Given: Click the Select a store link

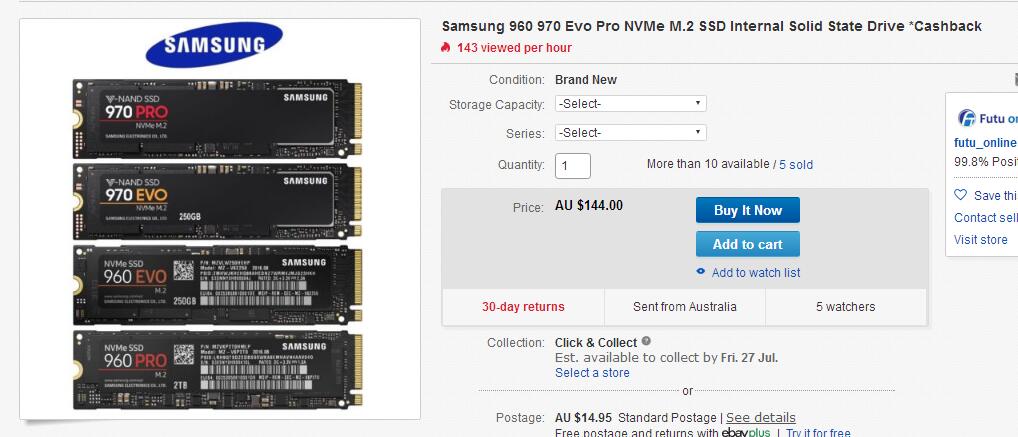Looking at the screenshot, I should pyautogui.click(x=592, y=373).
